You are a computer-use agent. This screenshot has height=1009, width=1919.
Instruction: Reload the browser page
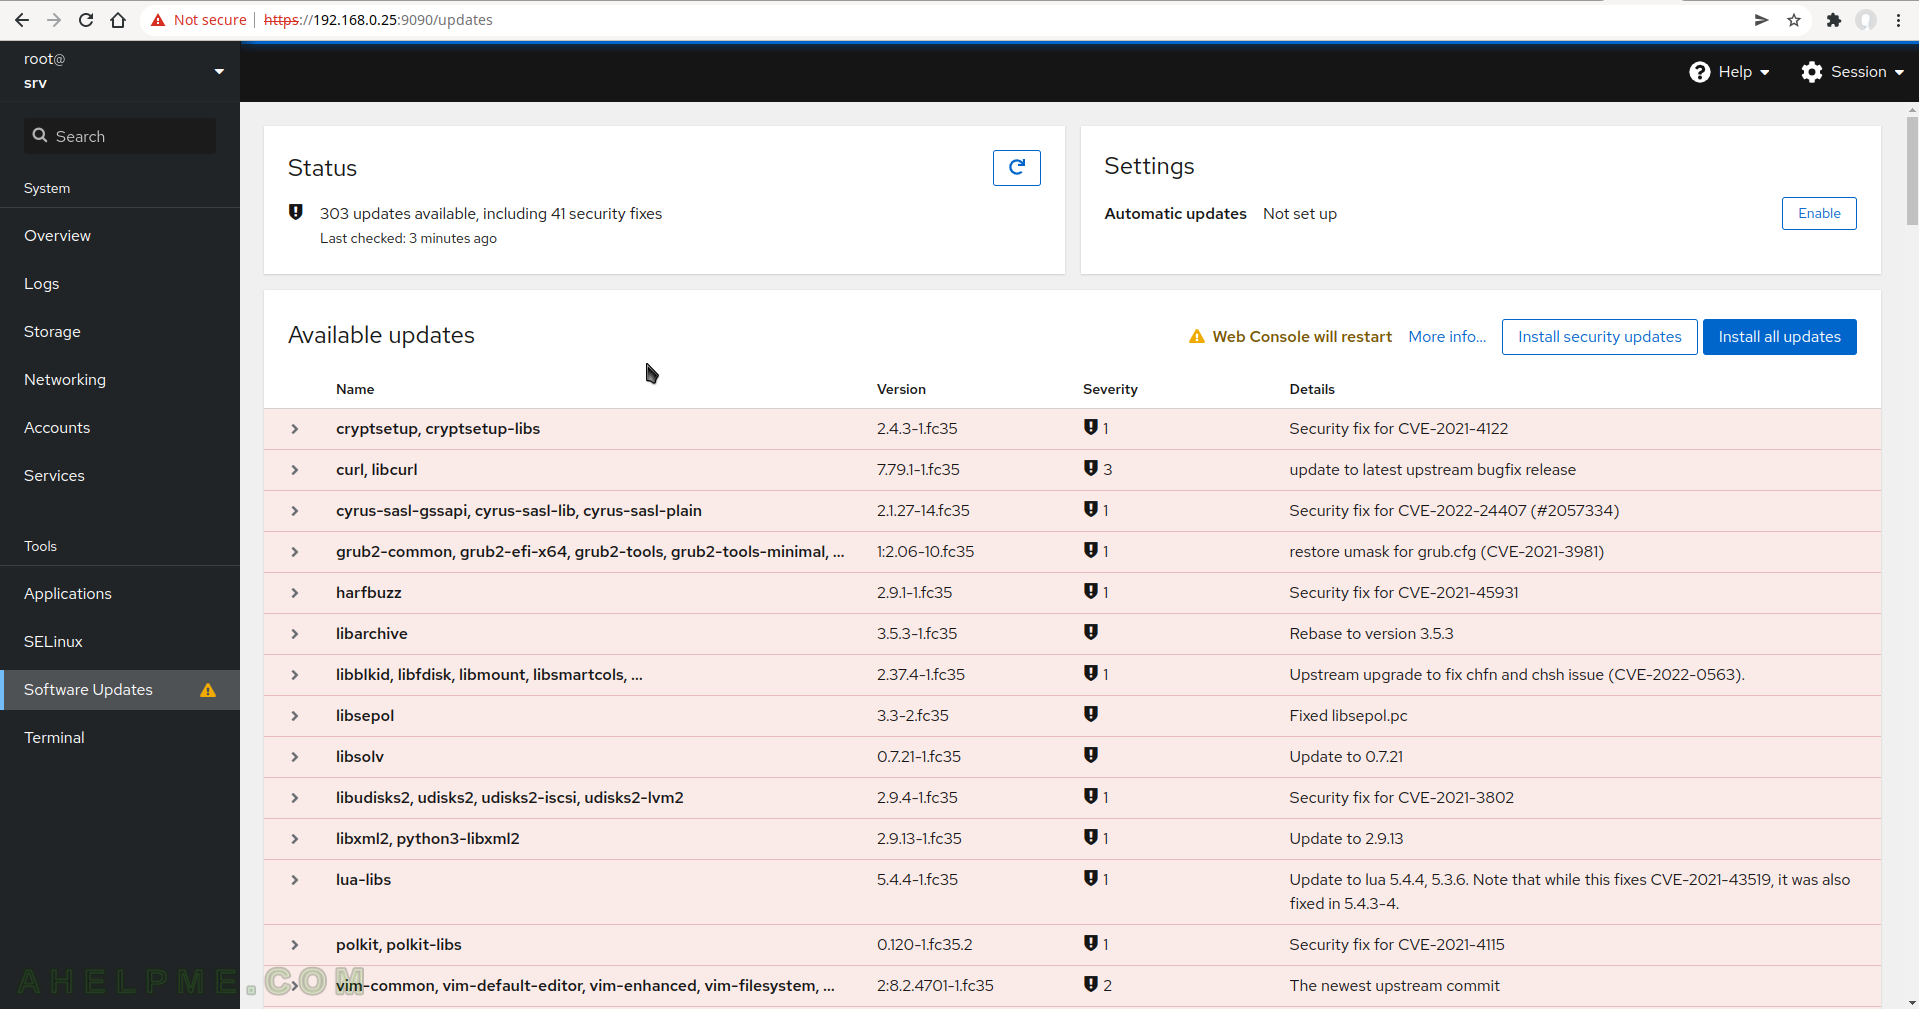tap(86, 20)
